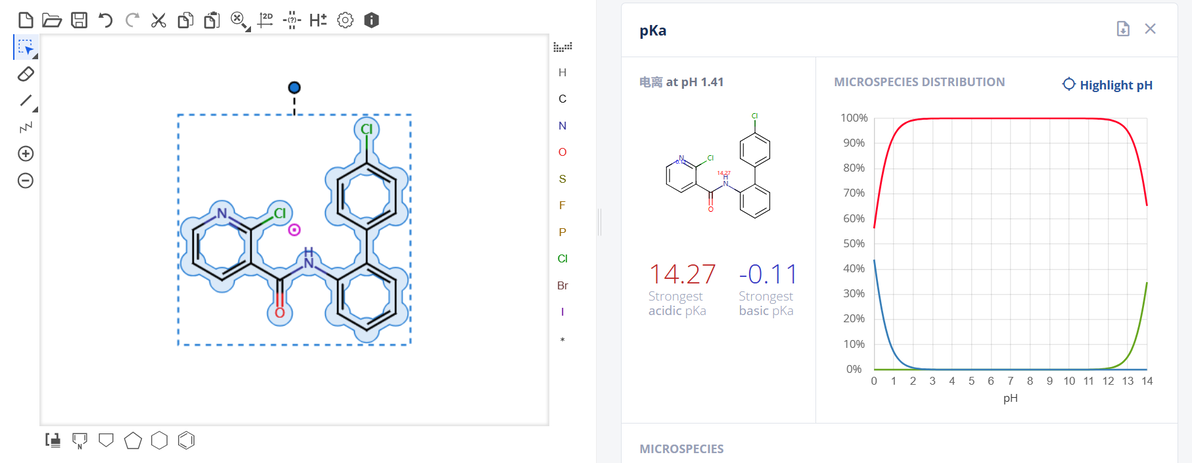
Task: Open the file folder icon
Action: click(52, 20)
